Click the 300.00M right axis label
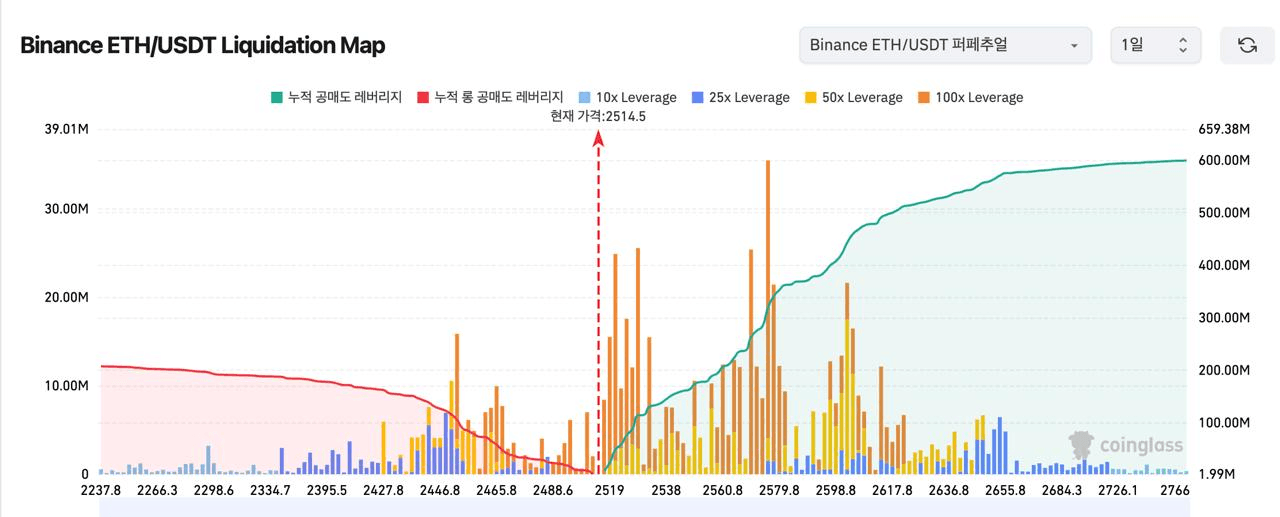Image resolution: width=1280 pixels, height=517 pixels. pos(1224,318)
